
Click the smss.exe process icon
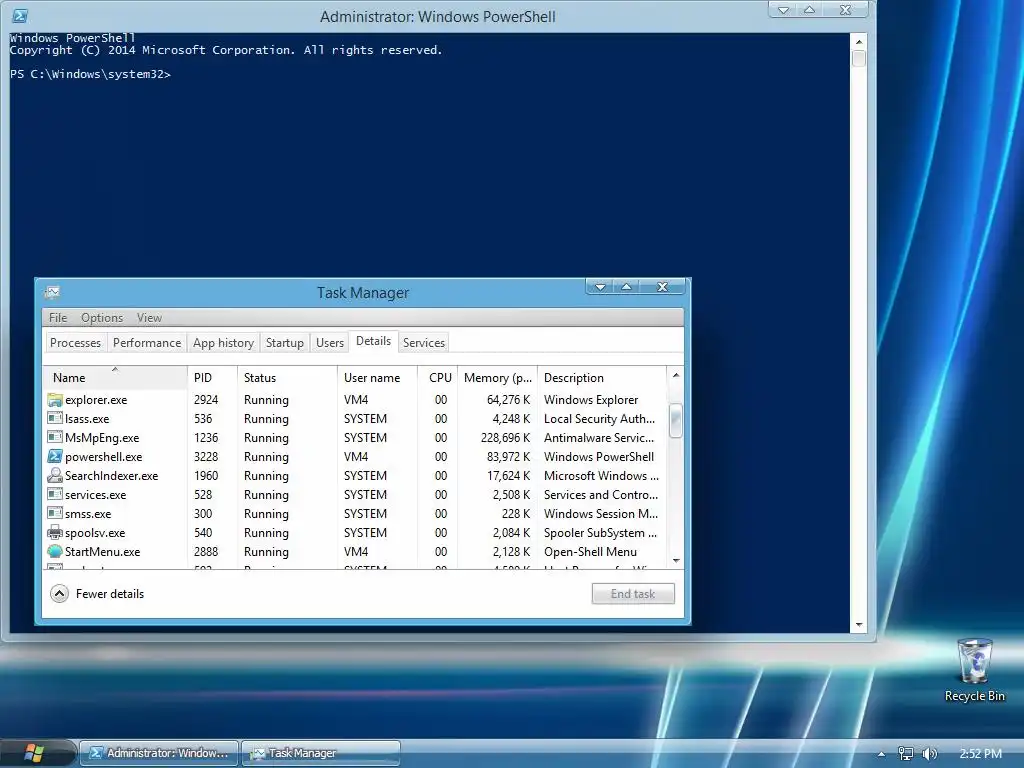55,513
